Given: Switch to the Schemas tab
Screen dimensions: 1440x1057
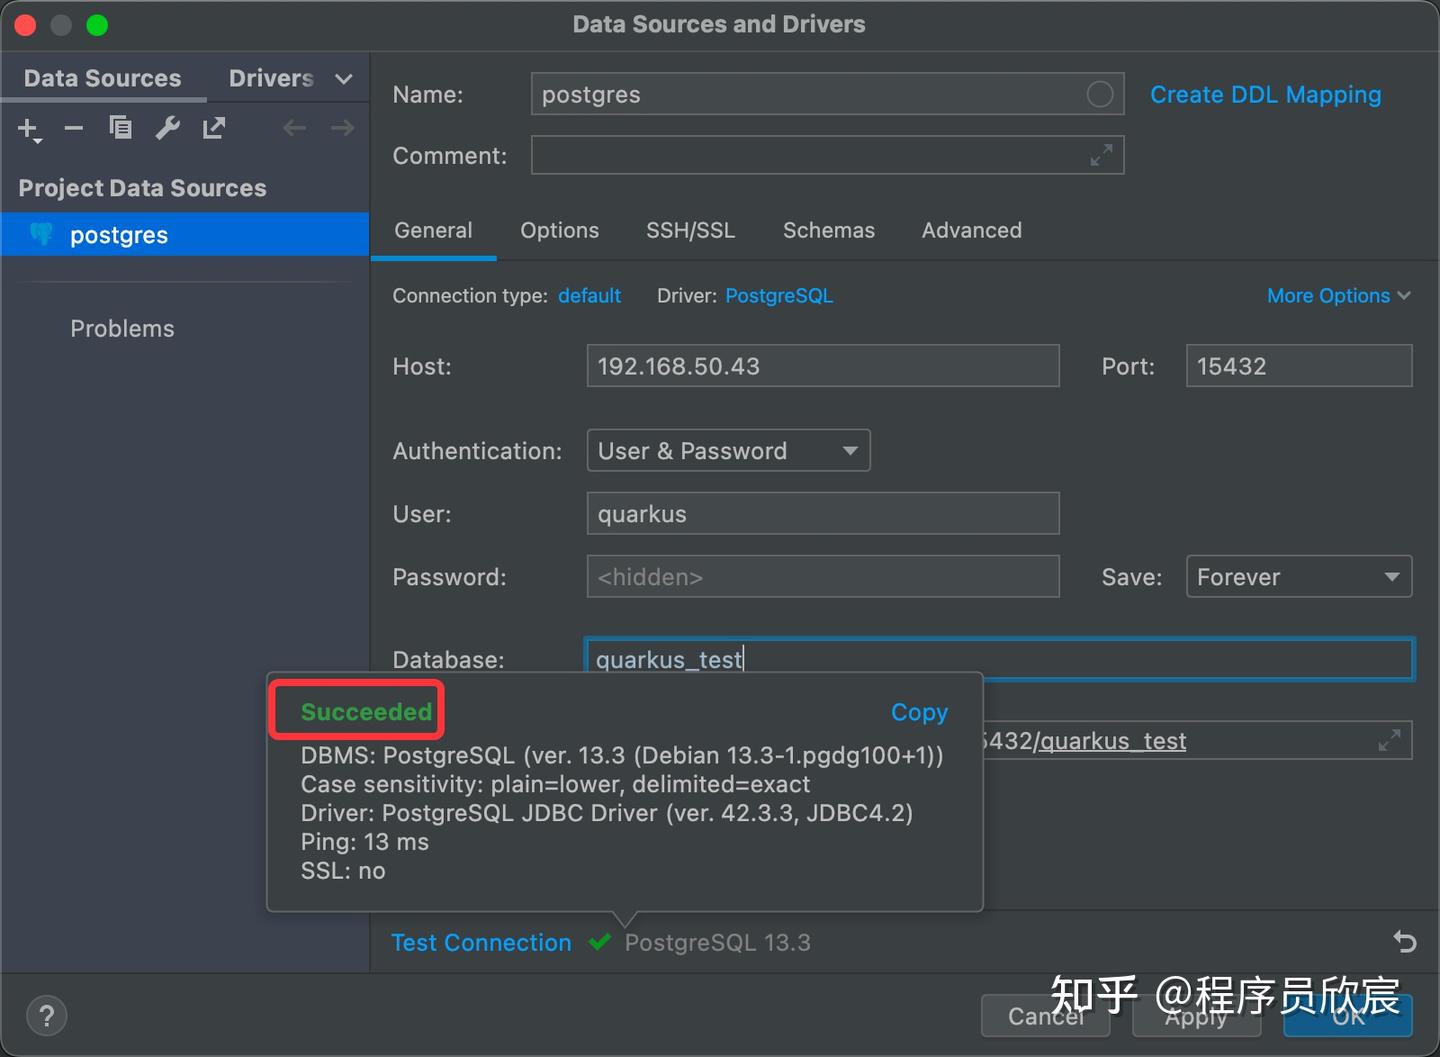Looking at the screenshot, I should pyautogui.click(x=828, y=231).
